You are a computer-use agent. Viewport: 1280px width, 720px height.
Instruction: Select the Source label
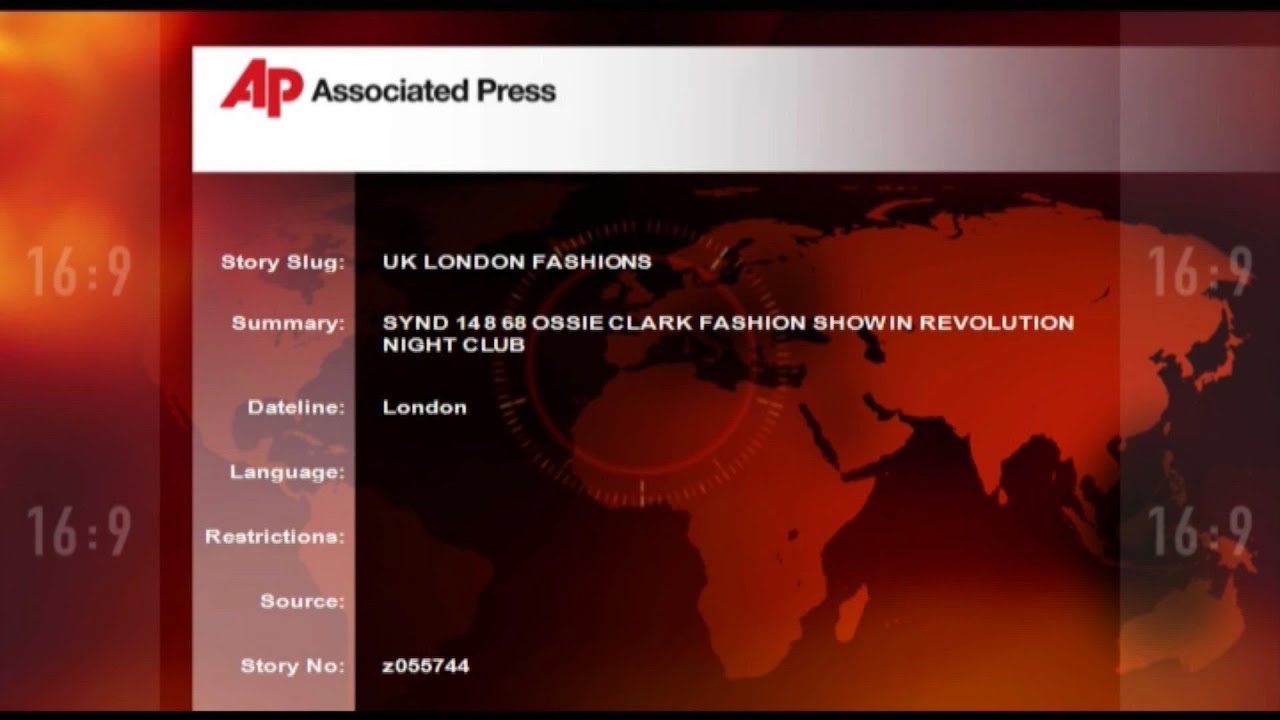pos(302,601)
